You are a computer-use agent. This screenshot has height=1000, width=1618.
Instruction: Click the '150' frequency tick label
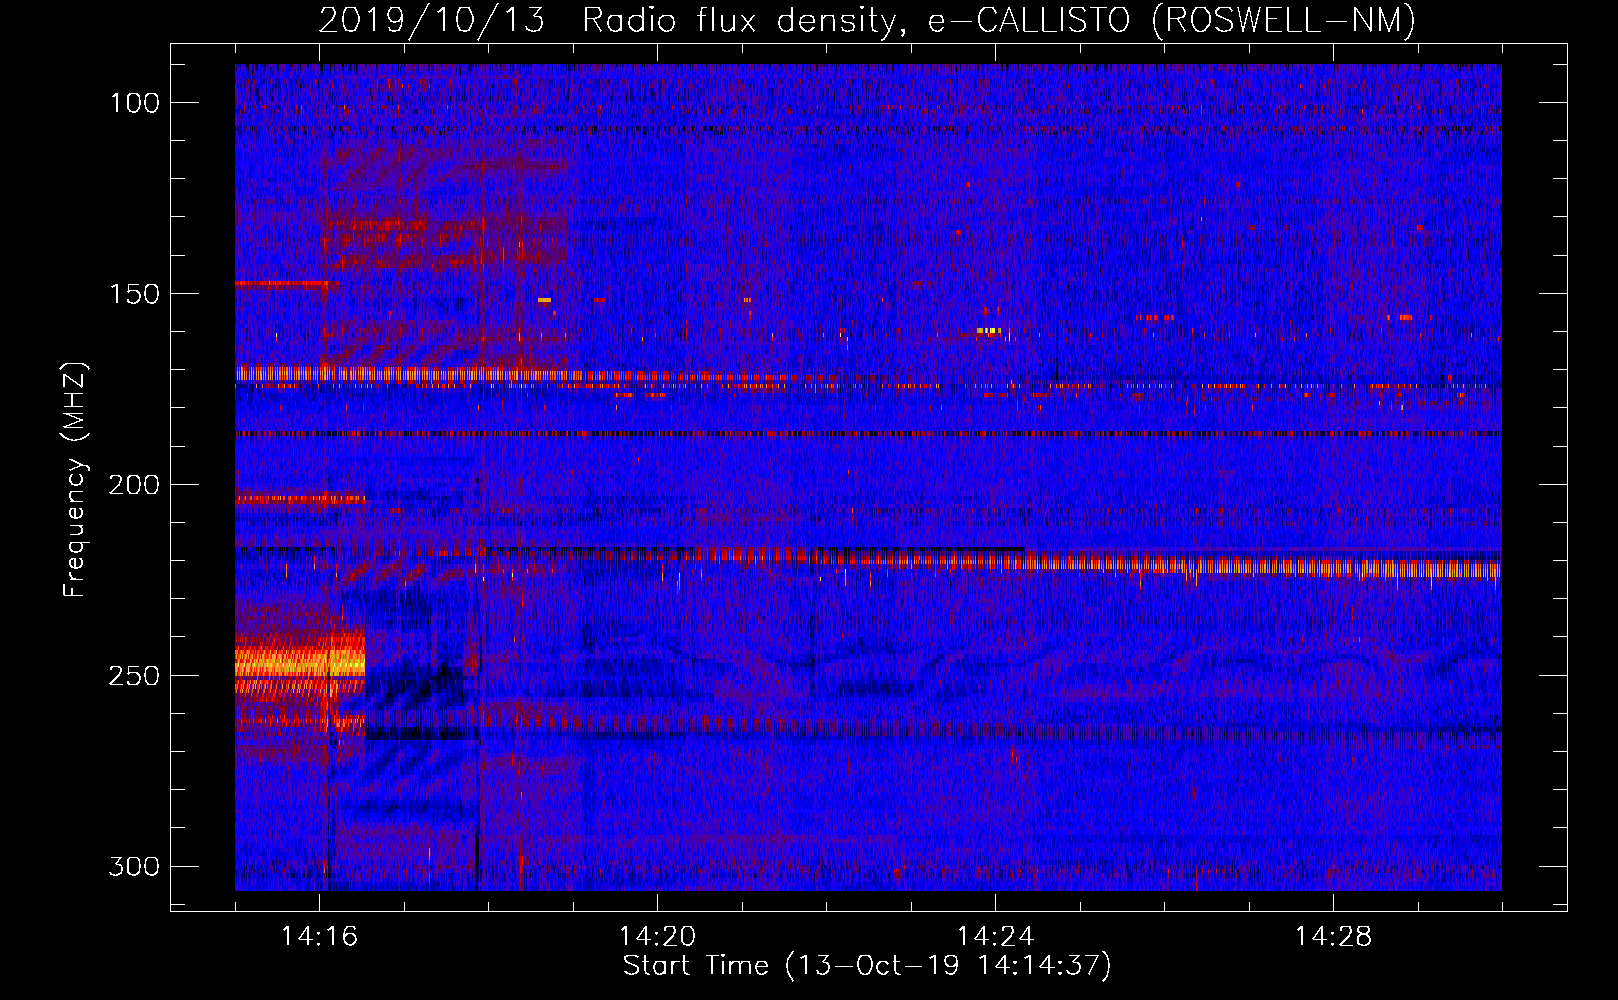[x=134, y=294]
